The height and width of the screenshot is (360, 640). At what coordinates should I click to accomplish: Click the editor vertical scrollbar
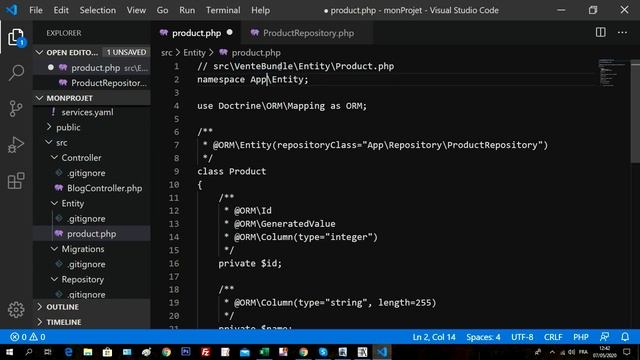click(635, 111)
